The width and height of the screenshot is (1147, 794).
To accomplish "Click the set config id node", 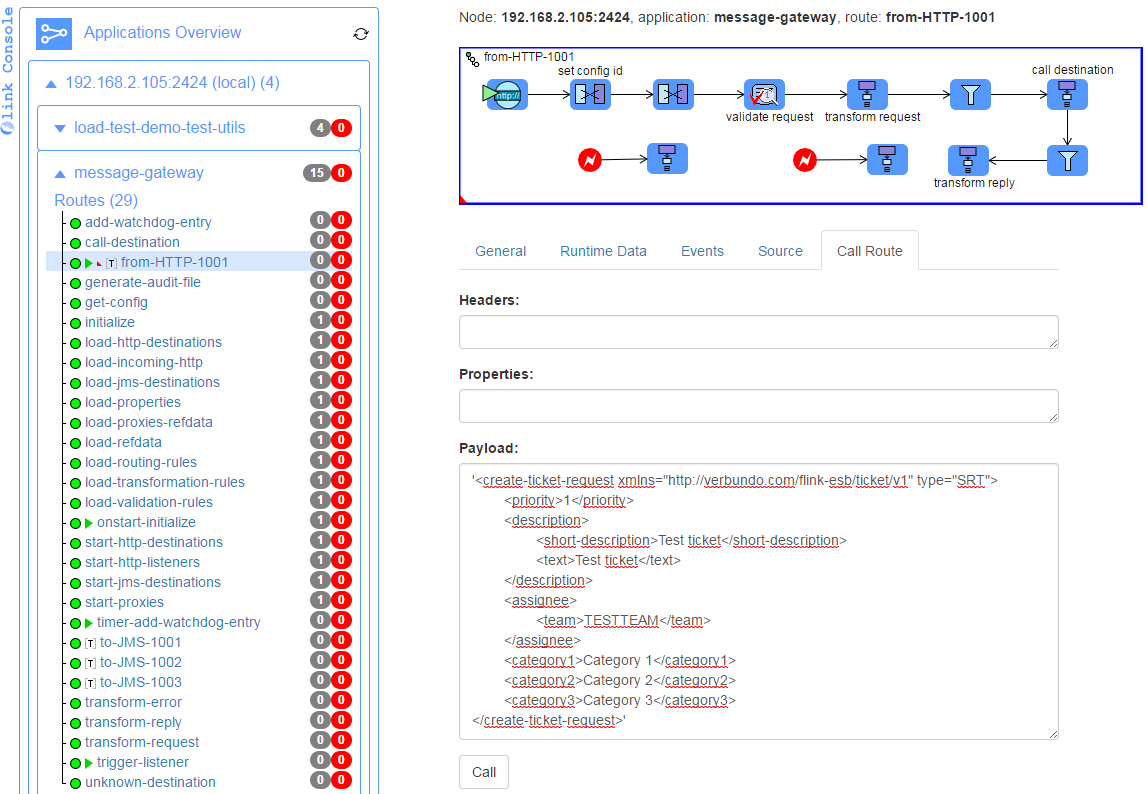I will (590, 95).
